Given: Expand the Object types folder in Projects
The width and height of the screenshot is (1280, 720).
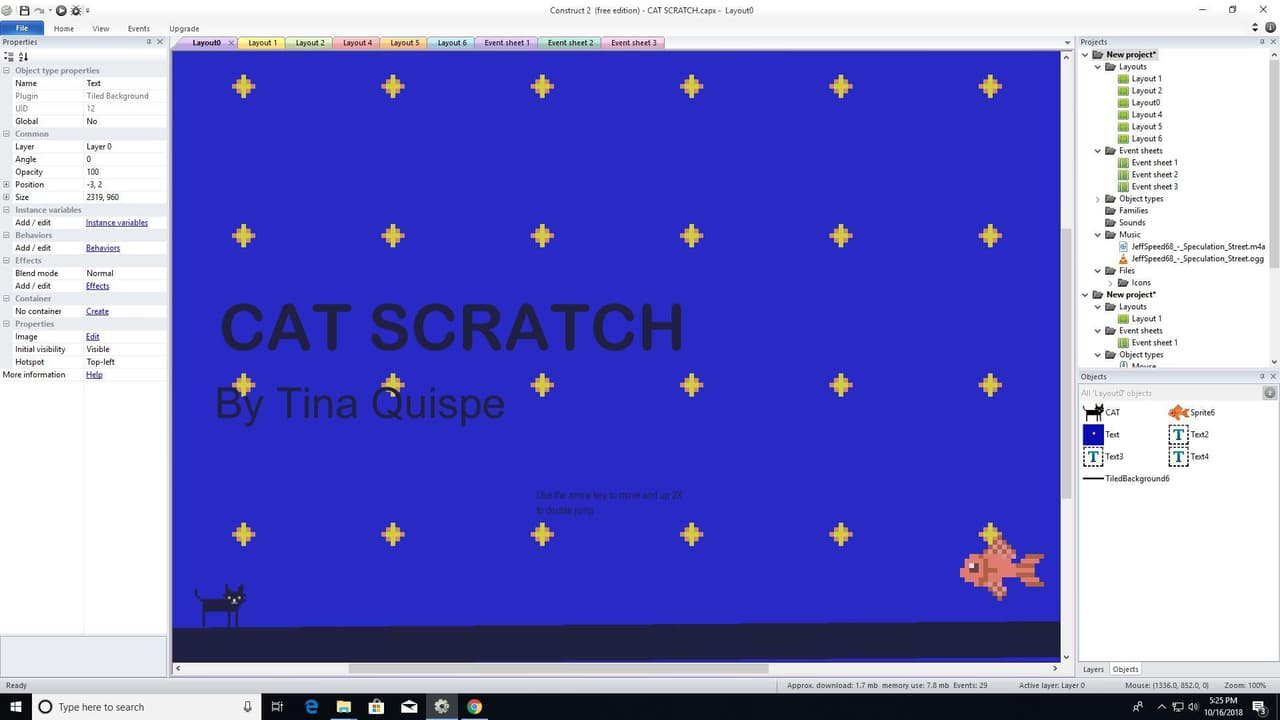Looking at the screenshot, I should coord(1098,199).
